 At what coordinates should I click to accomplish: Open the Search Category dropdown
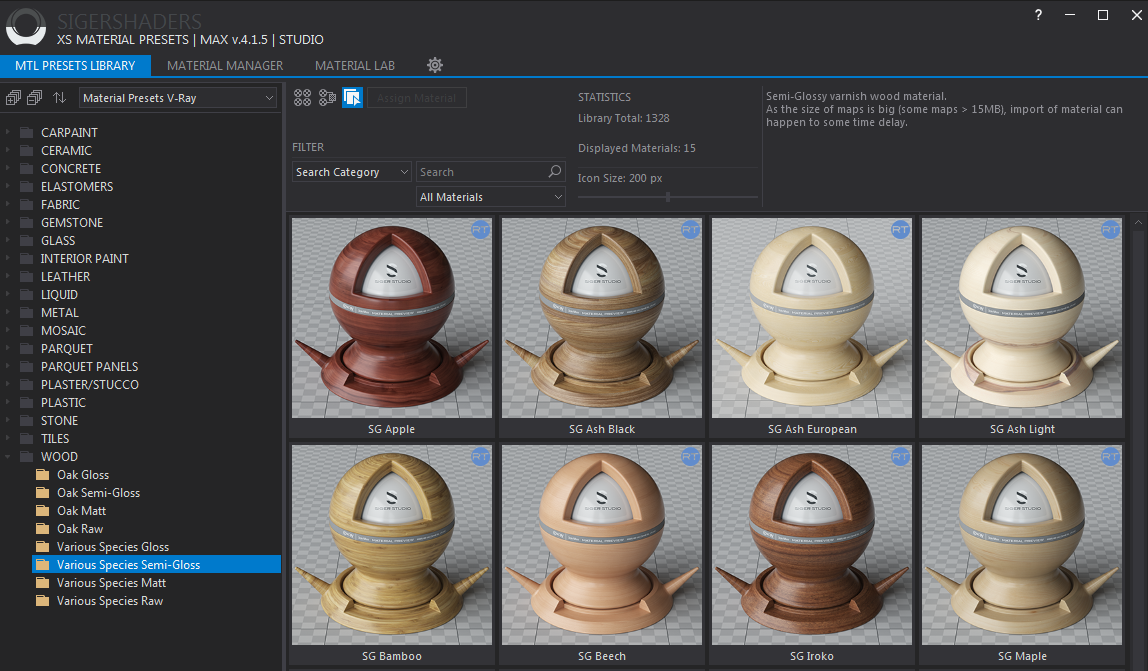(351, 171)
